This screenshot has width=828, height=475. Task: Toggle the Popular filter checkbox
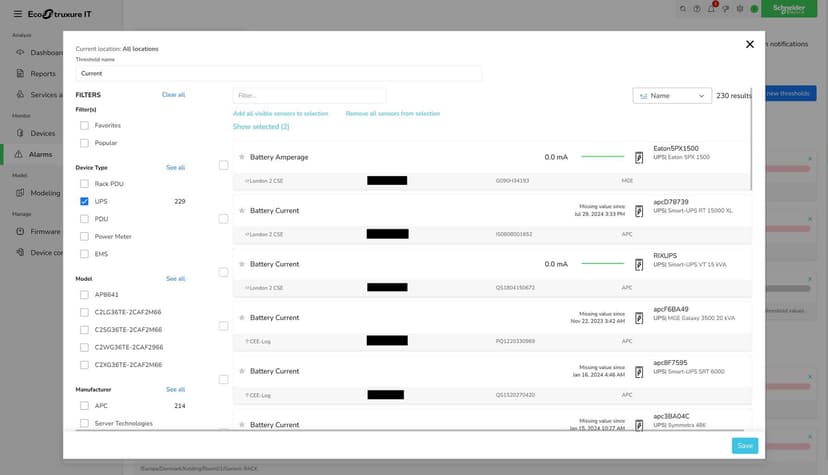coord(84,143)
